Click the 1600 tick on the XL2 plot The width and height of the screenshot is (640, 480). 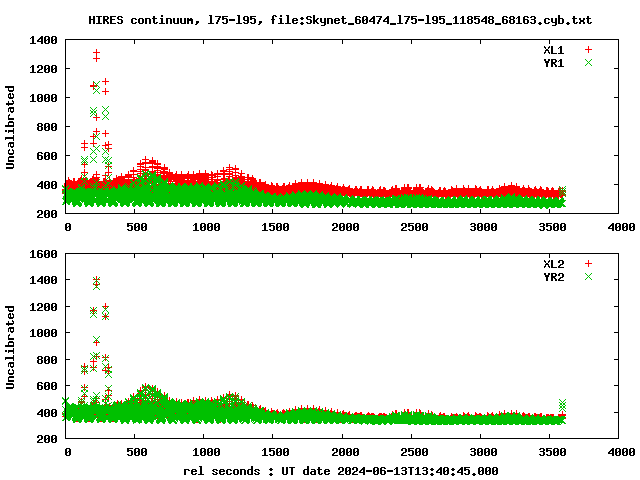(x=43, y=254)
